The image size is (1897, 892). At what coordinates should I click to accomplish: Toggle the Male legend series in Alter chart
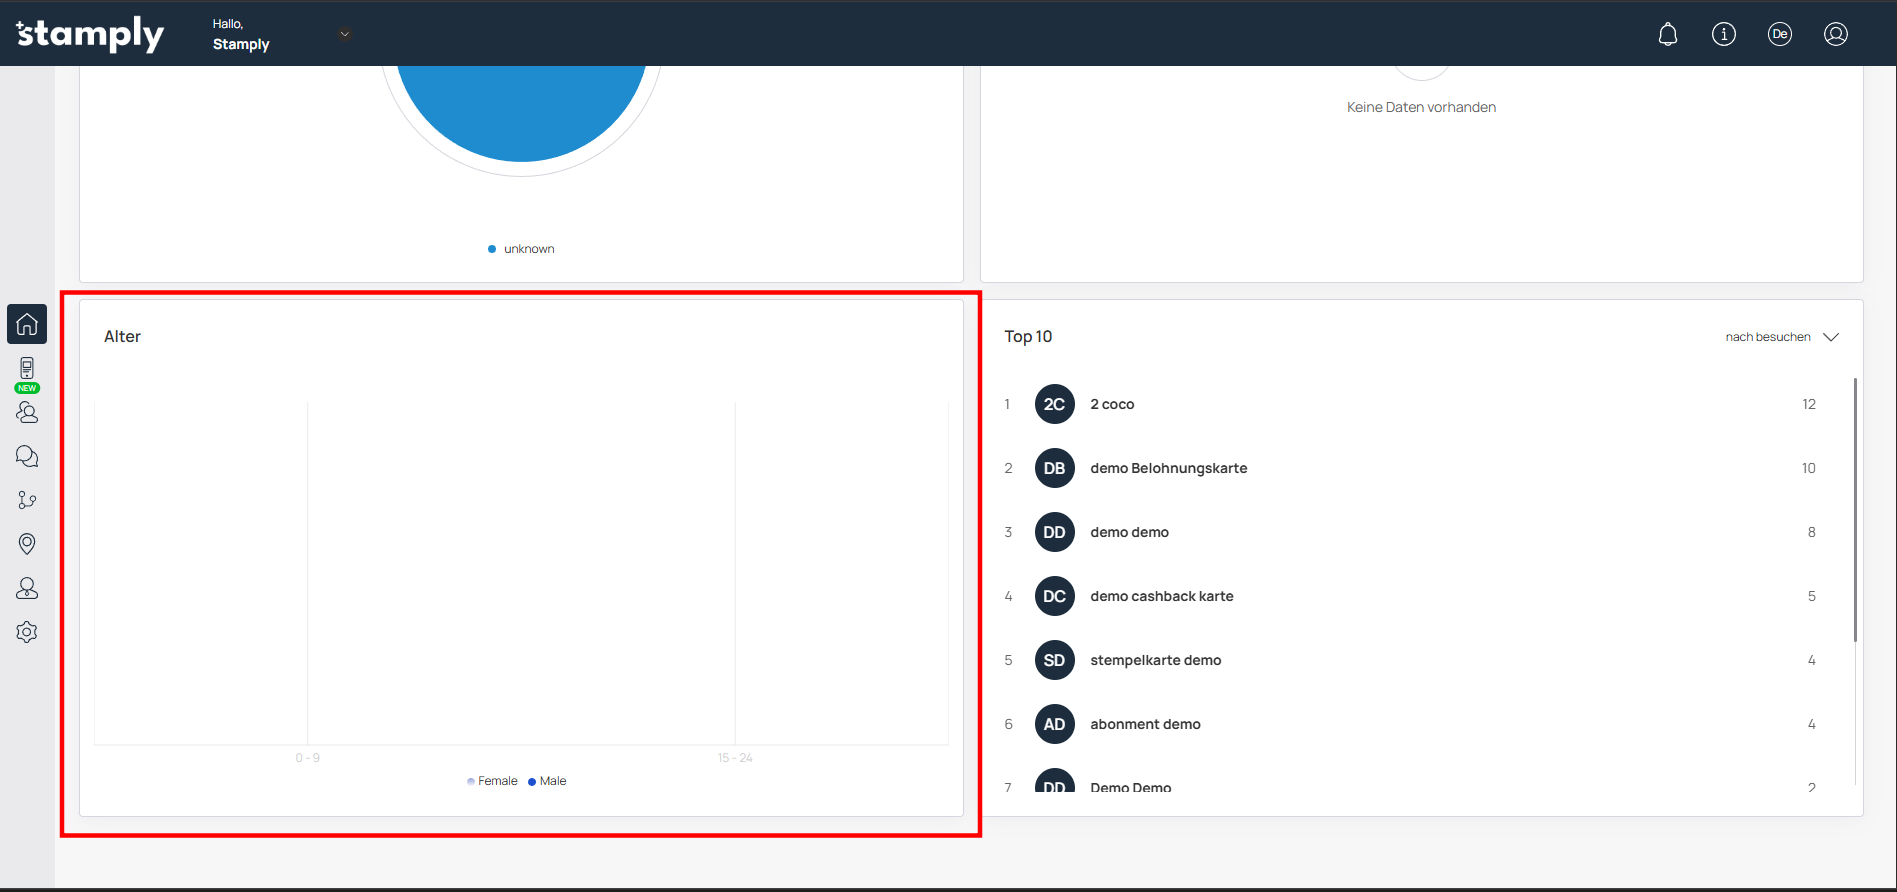pos(547,781)
